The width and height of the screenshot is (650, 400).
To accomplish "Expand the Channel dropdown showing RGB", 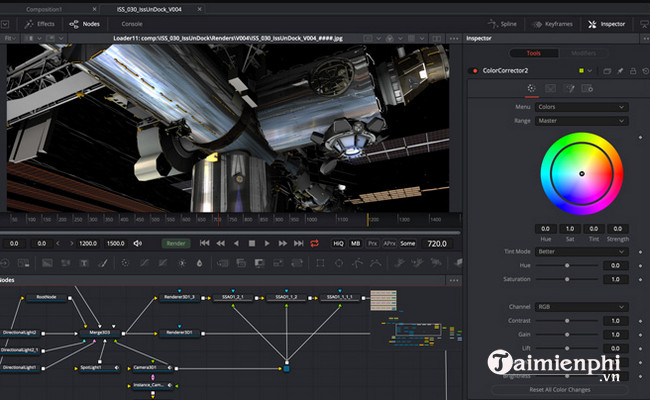I will click(582, 307).
